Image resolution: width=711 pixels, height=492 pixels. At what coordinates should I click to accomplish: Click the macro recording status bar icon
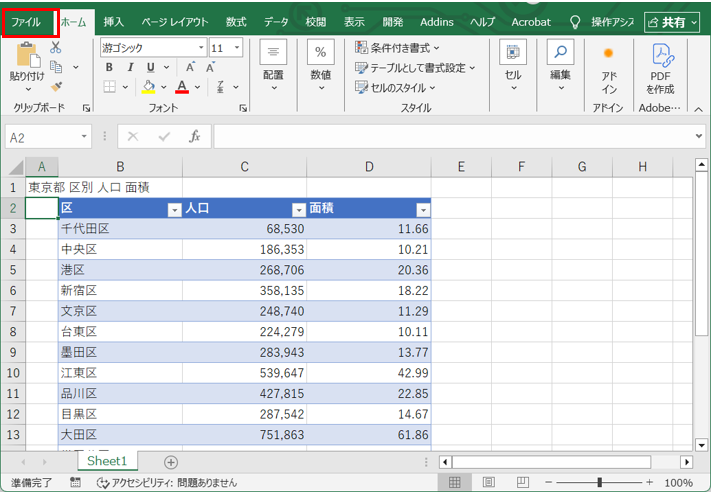75,482
